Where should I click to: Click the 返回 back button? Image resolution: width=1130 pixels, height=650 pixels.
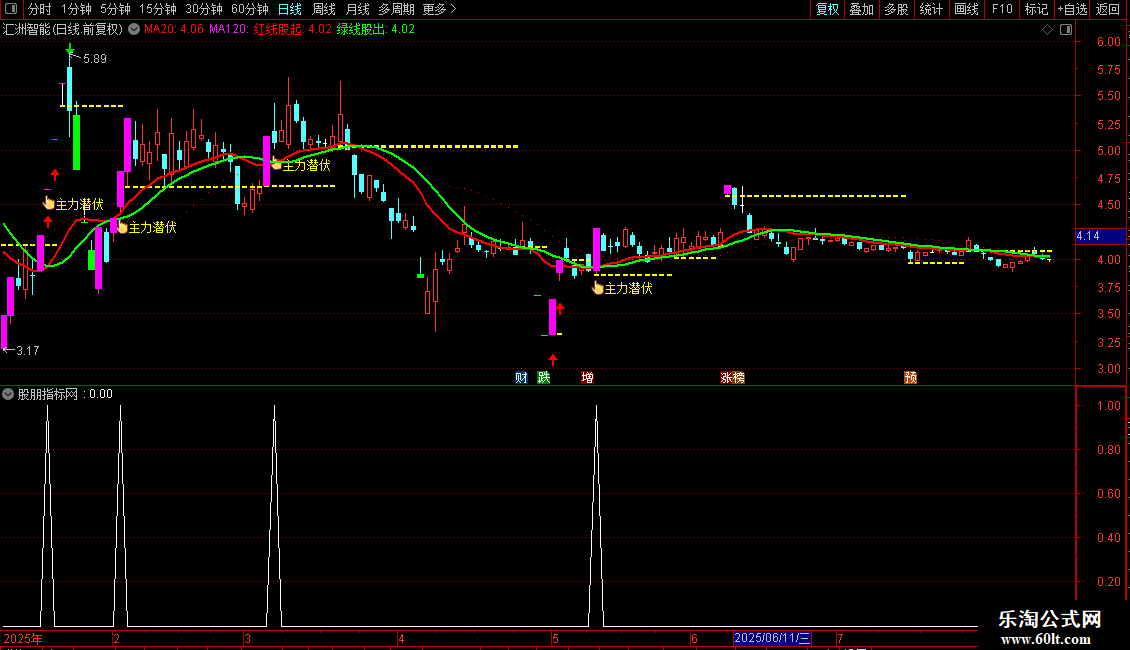click(1108, 9)
